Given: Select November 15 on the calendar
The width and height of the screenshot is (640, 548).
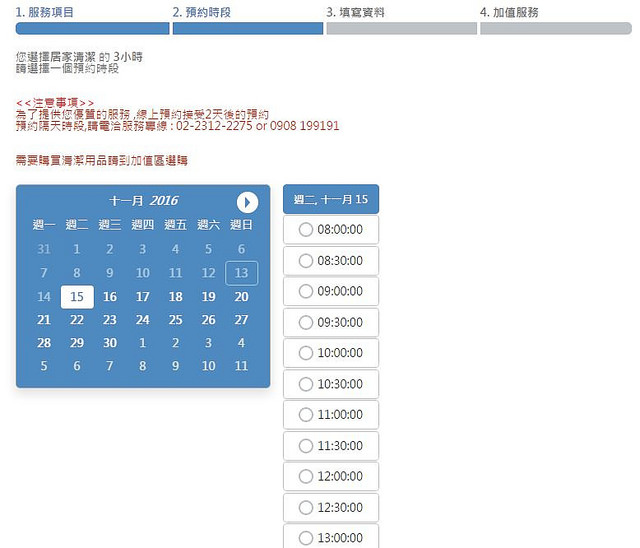Looking at the screenshot, I should pyautogui.click(x=77, y=297).
